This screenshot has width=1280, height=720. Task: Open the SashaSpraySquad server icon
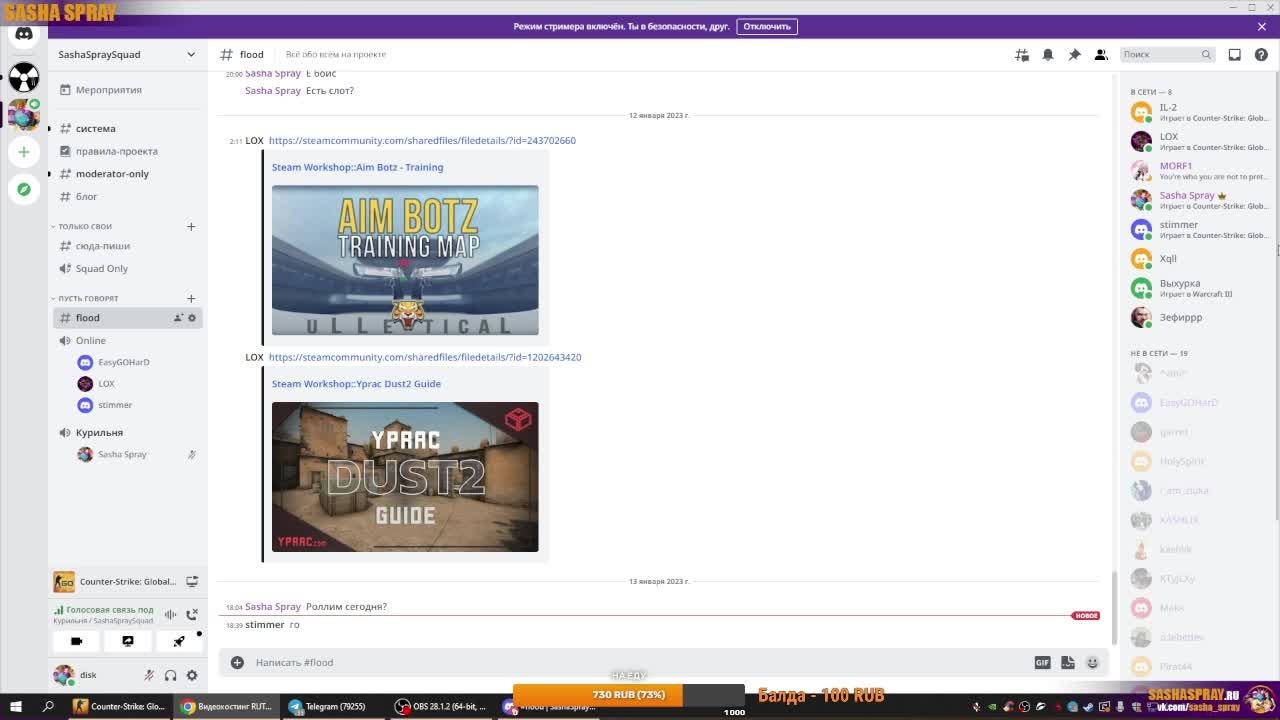coord(24,115)
